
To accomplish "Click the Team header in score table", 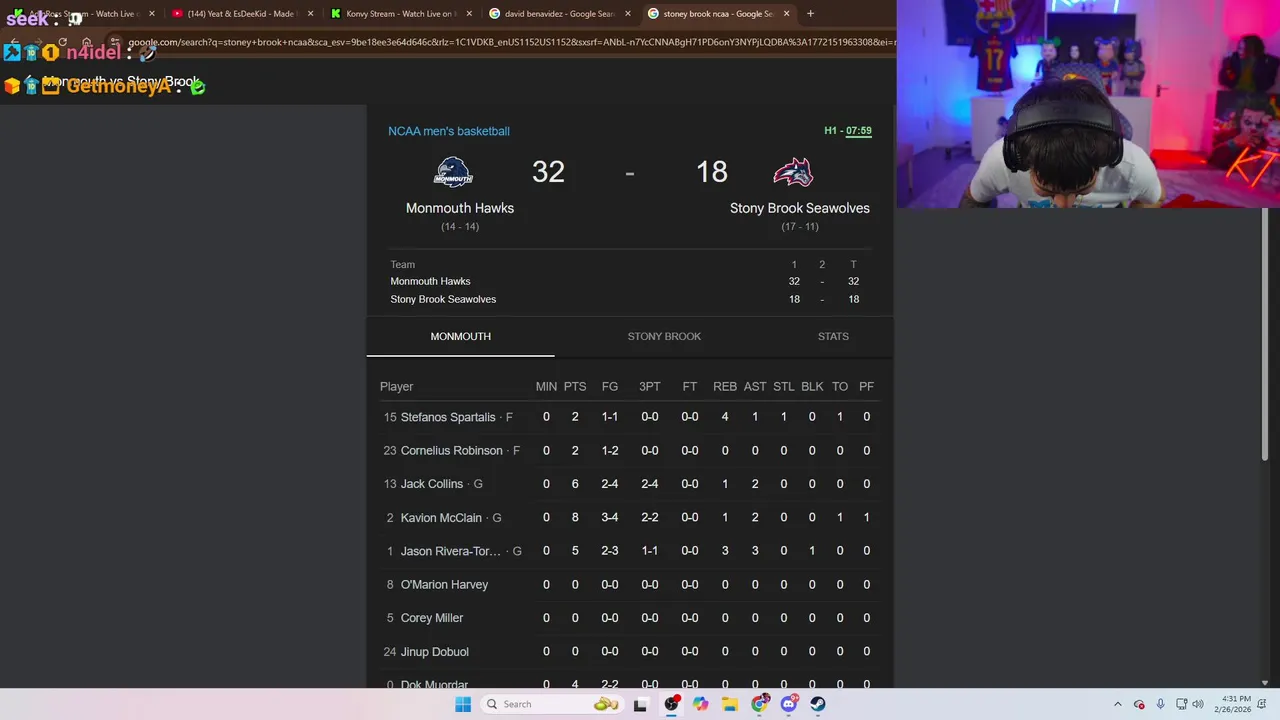I will pyautogui.click(x=402, y=265).
